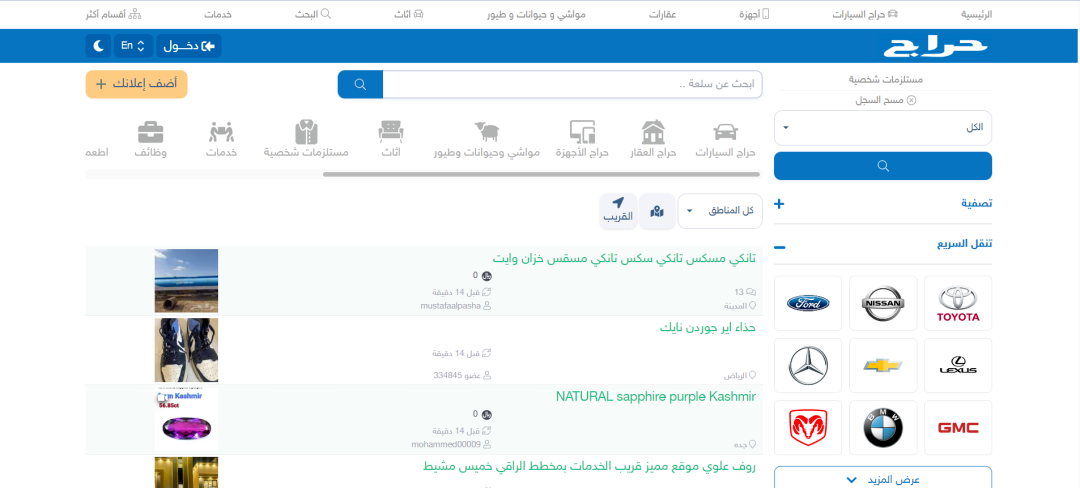Open اثاث in top navigation

point(408,14)
